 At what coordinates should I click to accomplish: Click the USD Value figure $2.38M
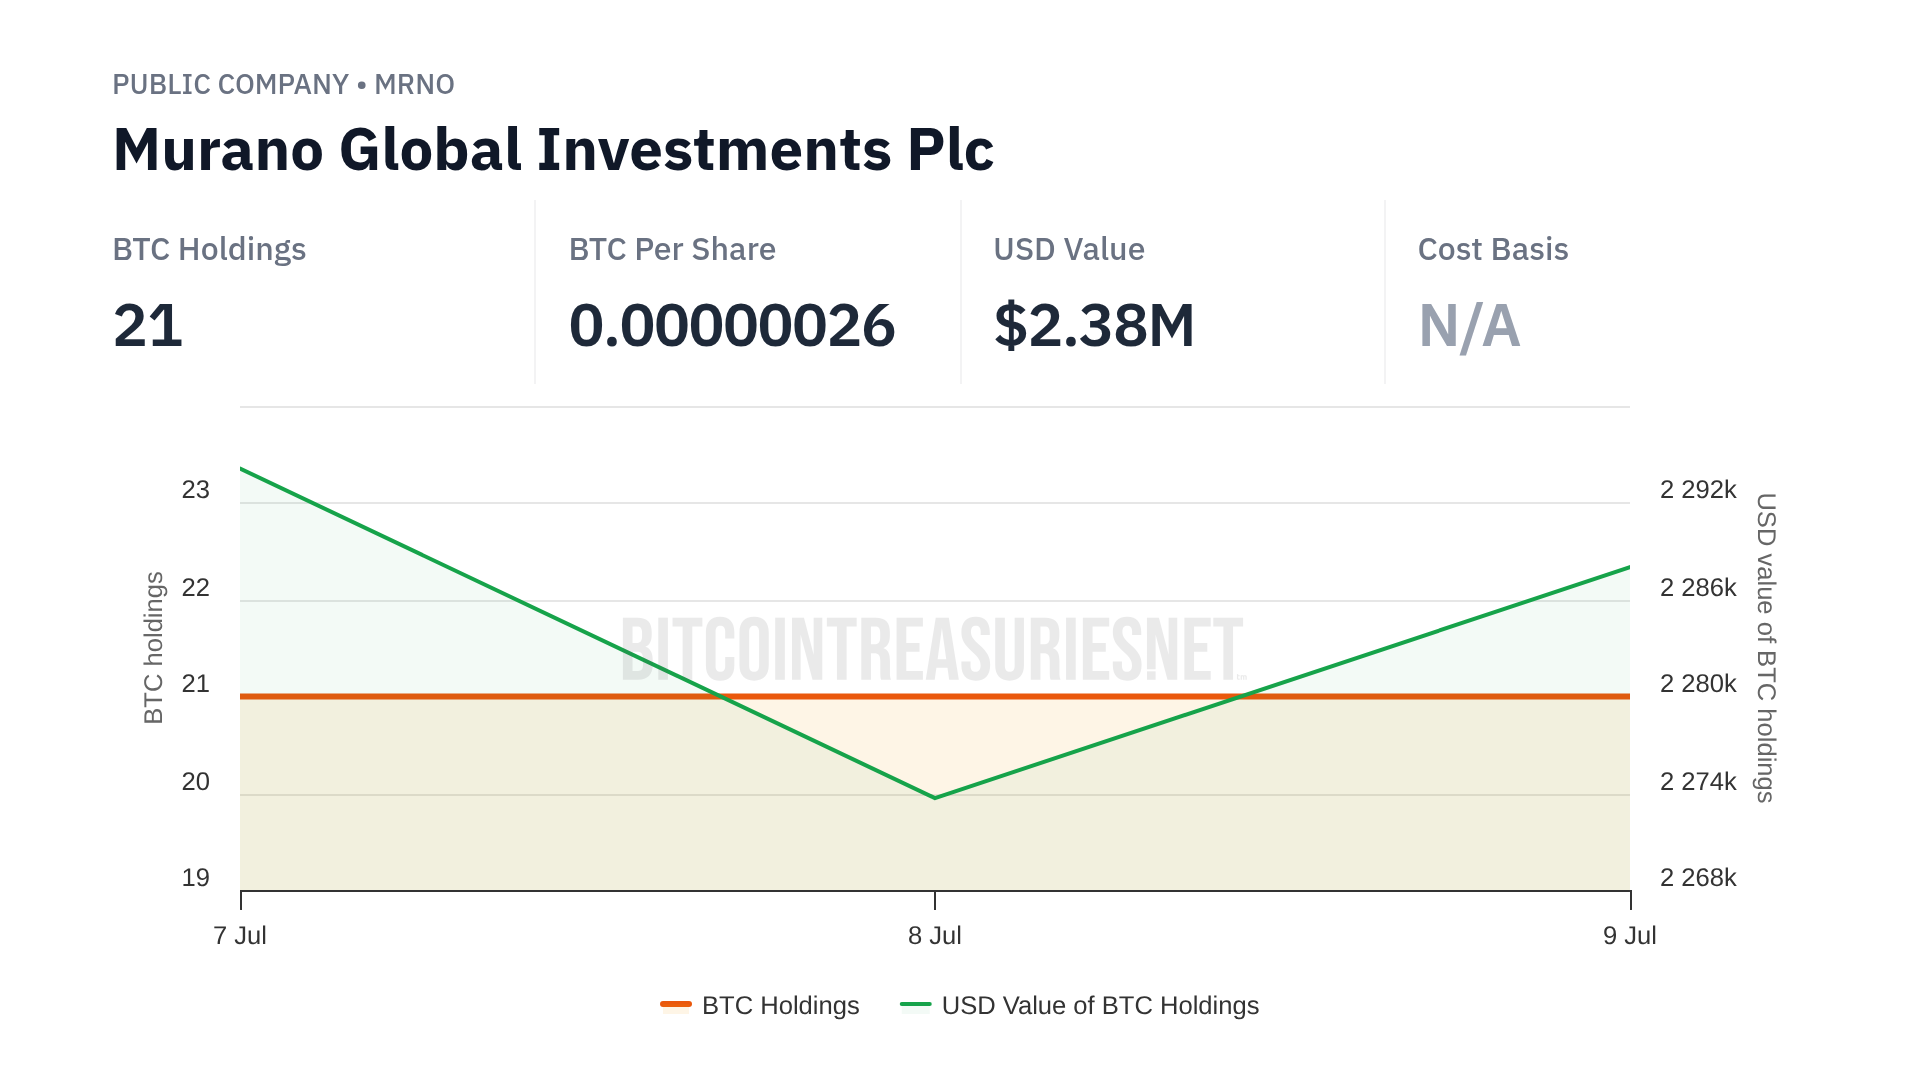coord(1094,326)
